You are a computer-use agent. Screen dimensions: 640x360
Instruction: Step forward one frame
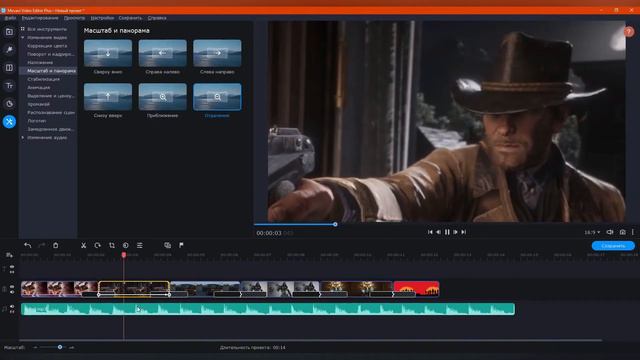point(456,232)
